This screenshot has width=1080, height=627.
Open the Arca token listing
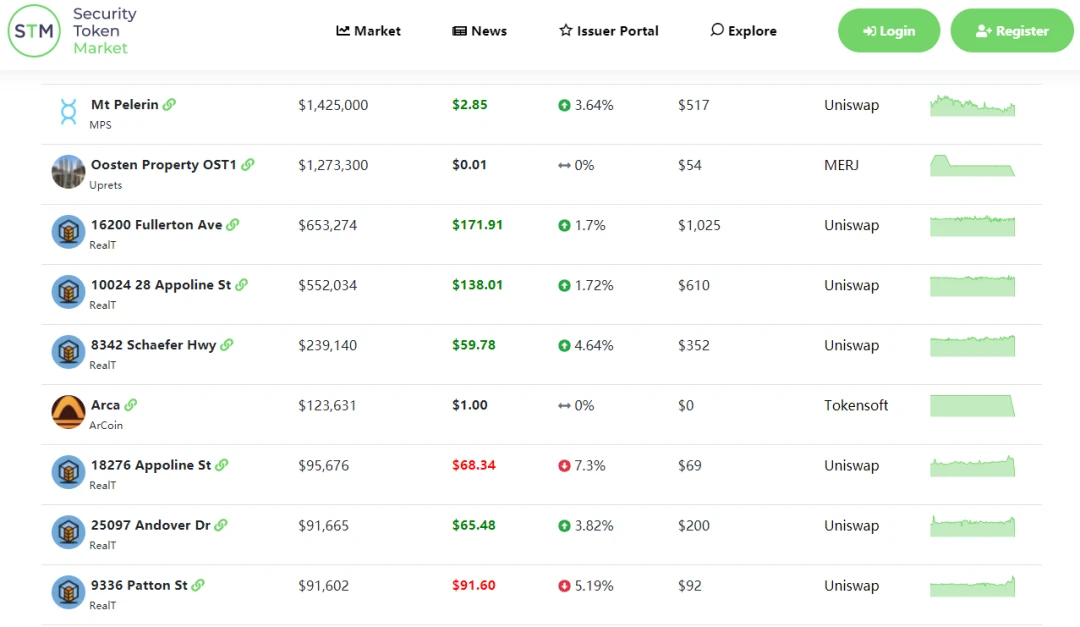(x=105, y=405)
